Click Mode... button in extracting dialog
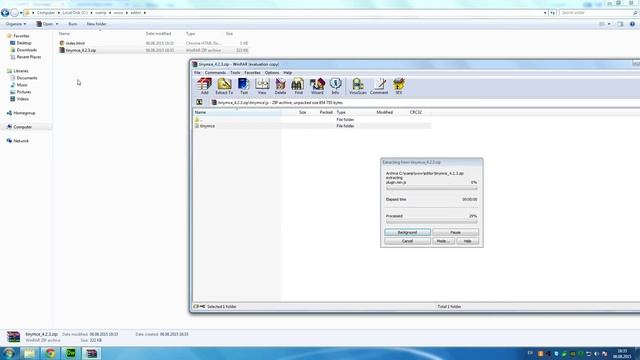 tap(443, 241)
